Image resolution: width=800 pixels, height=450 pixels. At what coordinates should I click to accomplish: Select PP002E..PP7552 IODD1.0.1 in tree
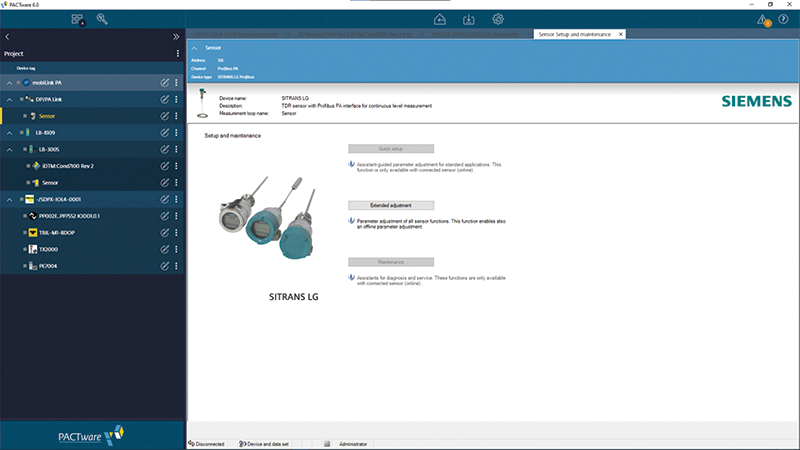tap(69, 216)
